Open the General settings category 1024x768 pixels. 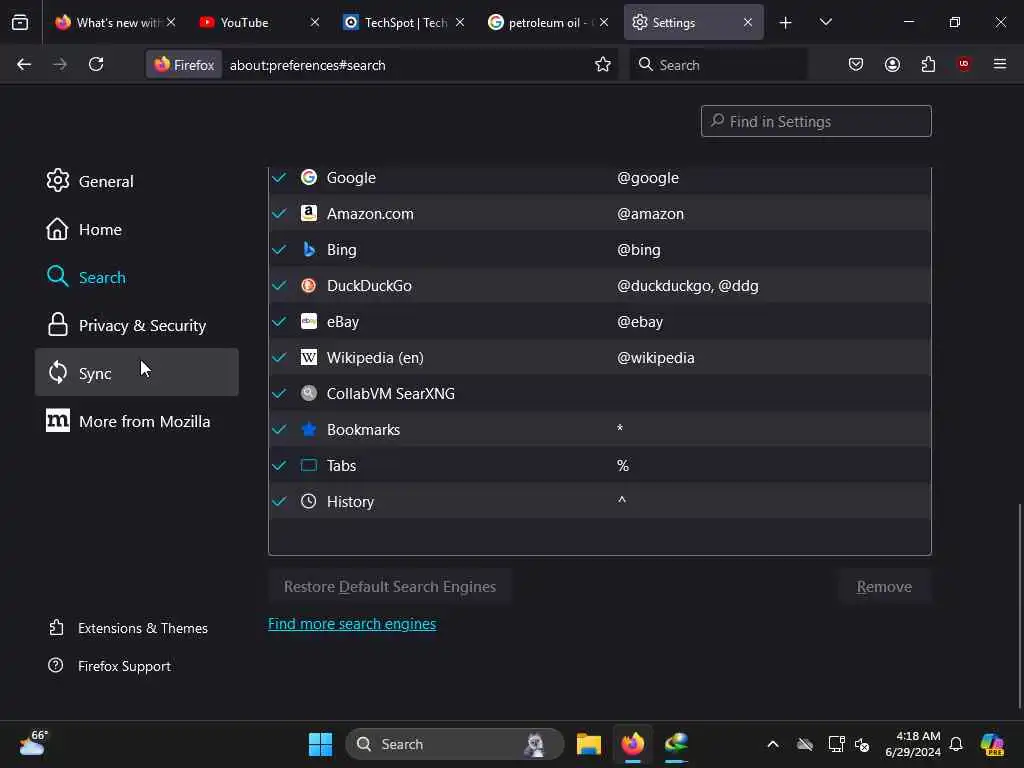point(136,181)
